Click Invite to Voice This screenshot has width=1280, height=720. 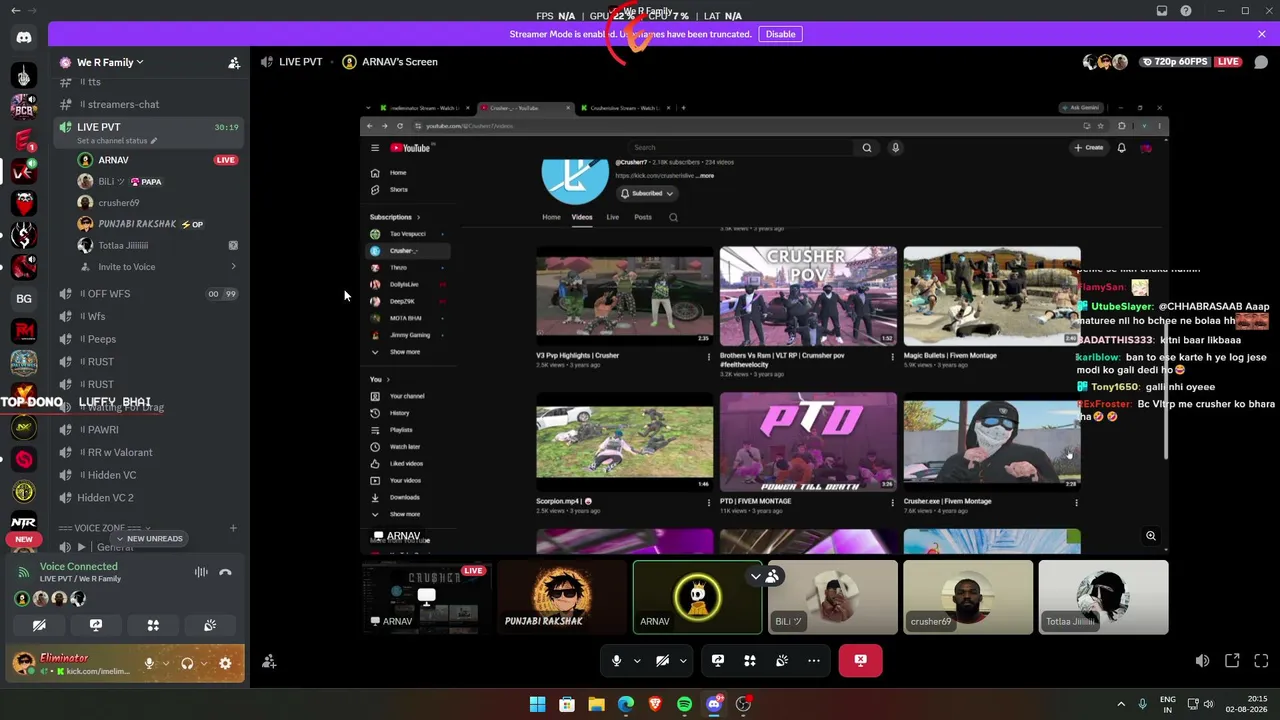coord(127,267)
